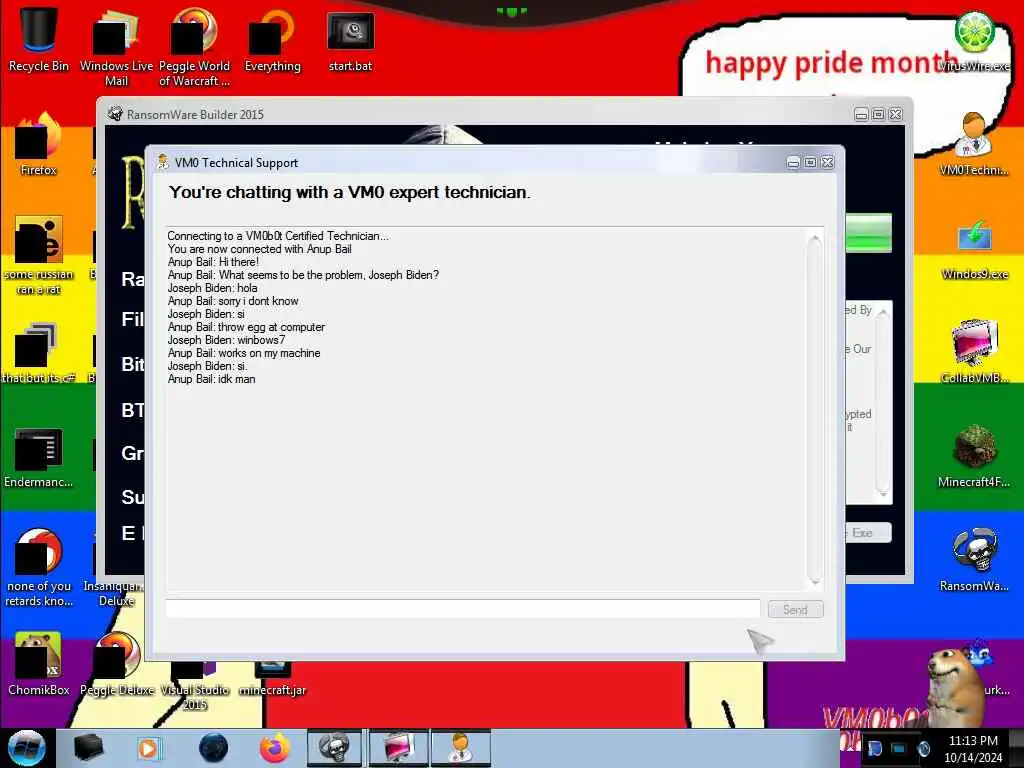This screenshot has width=1024, height=768.
Task: Open the CollabVMB... desktop icon
Action: tap(974, 351)
